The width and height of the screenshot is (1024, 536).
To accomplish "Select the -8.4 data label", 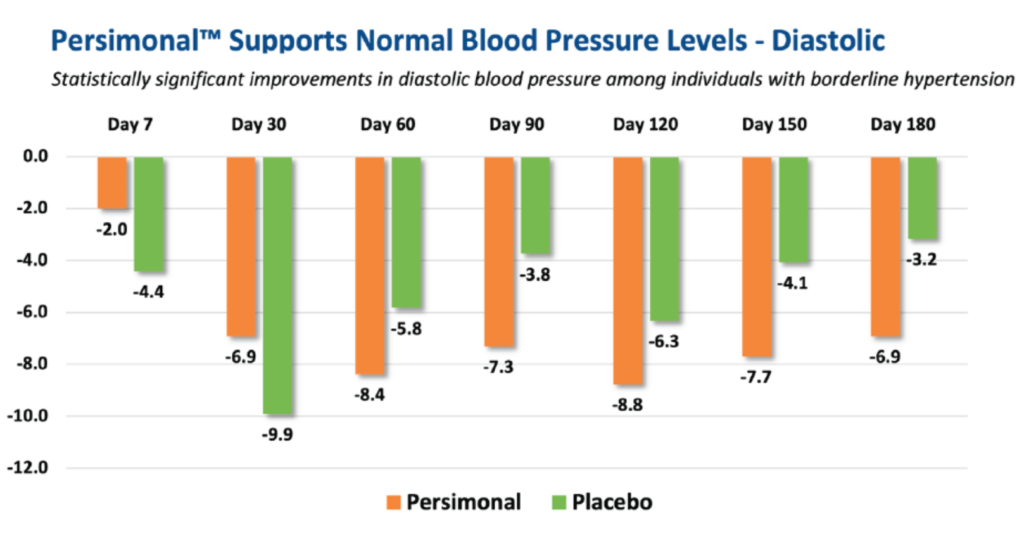I will coord(369,394).
